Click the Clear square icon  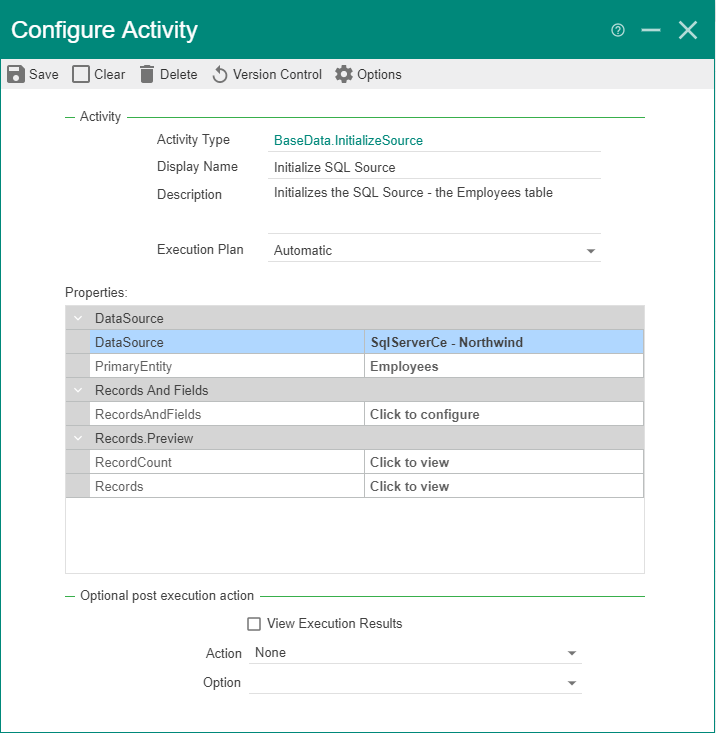point(81,74)
